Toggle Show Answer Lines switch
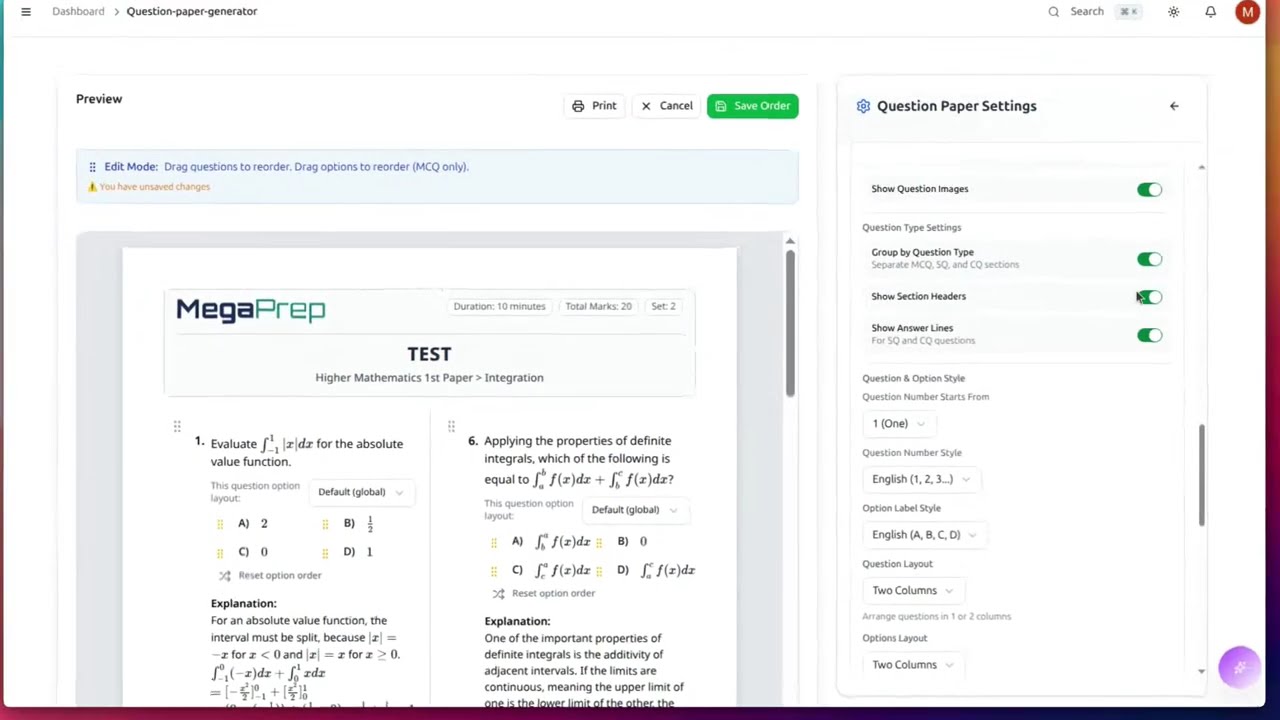1280x720 pixels. pos(1149,335)
